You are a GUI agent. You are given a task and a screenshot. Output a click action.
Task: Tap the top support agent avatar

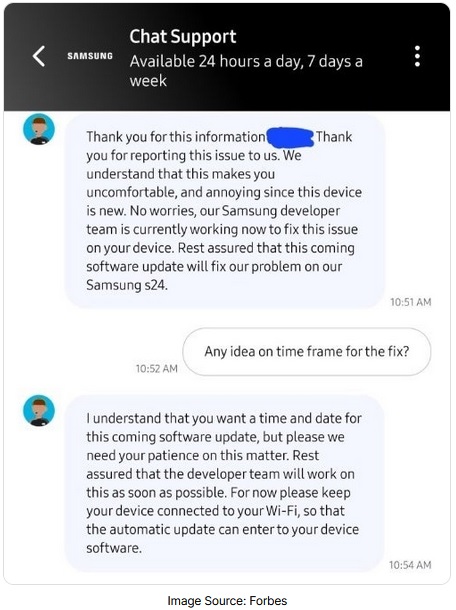click(39, 129)
